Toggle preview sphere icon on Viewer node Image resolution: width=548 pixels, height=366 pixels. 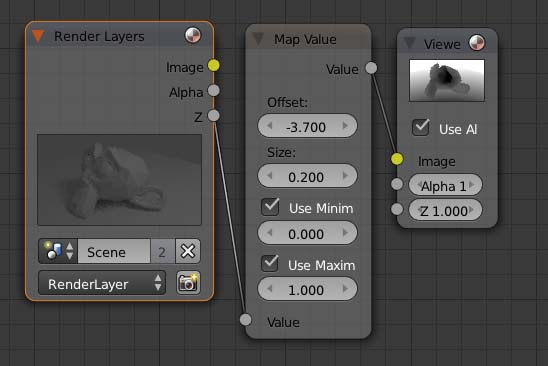477,43
